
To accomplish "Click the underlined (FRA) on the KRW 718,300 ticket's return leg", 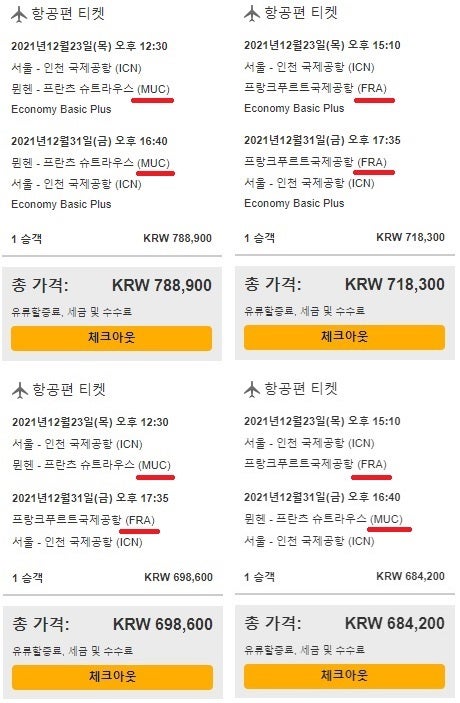I will click(x=372, y=162).
